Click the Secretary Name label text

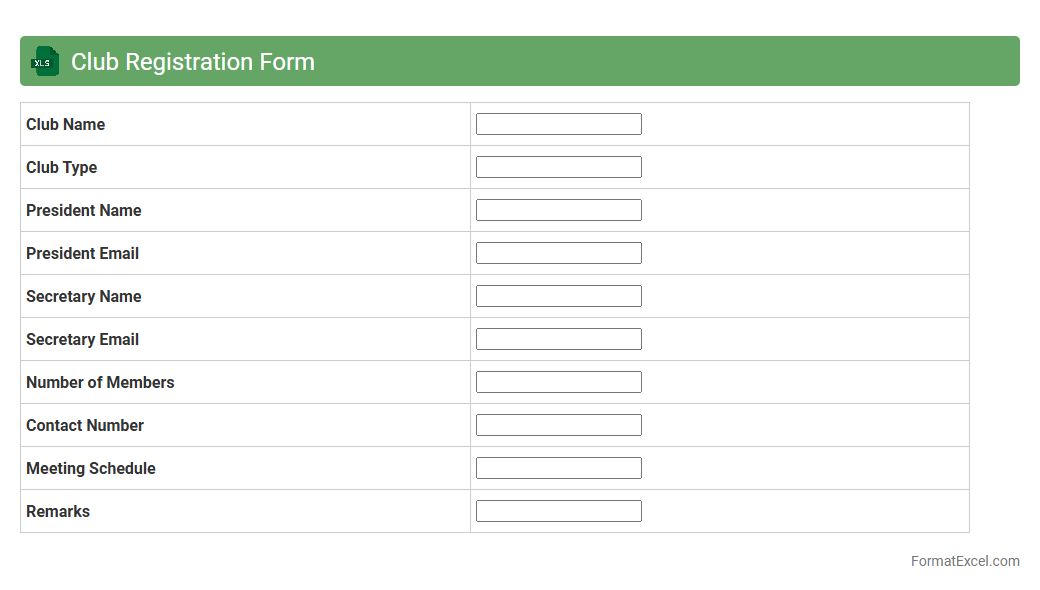[84, 297]
